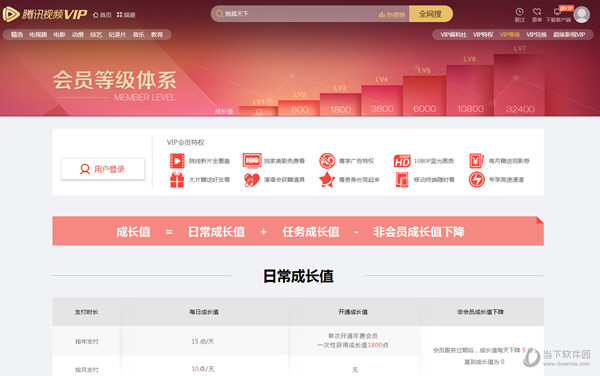Screen dimensions: 600x376
Task: Click the HD 1080P quality icon
Action: tap(402, 161)
